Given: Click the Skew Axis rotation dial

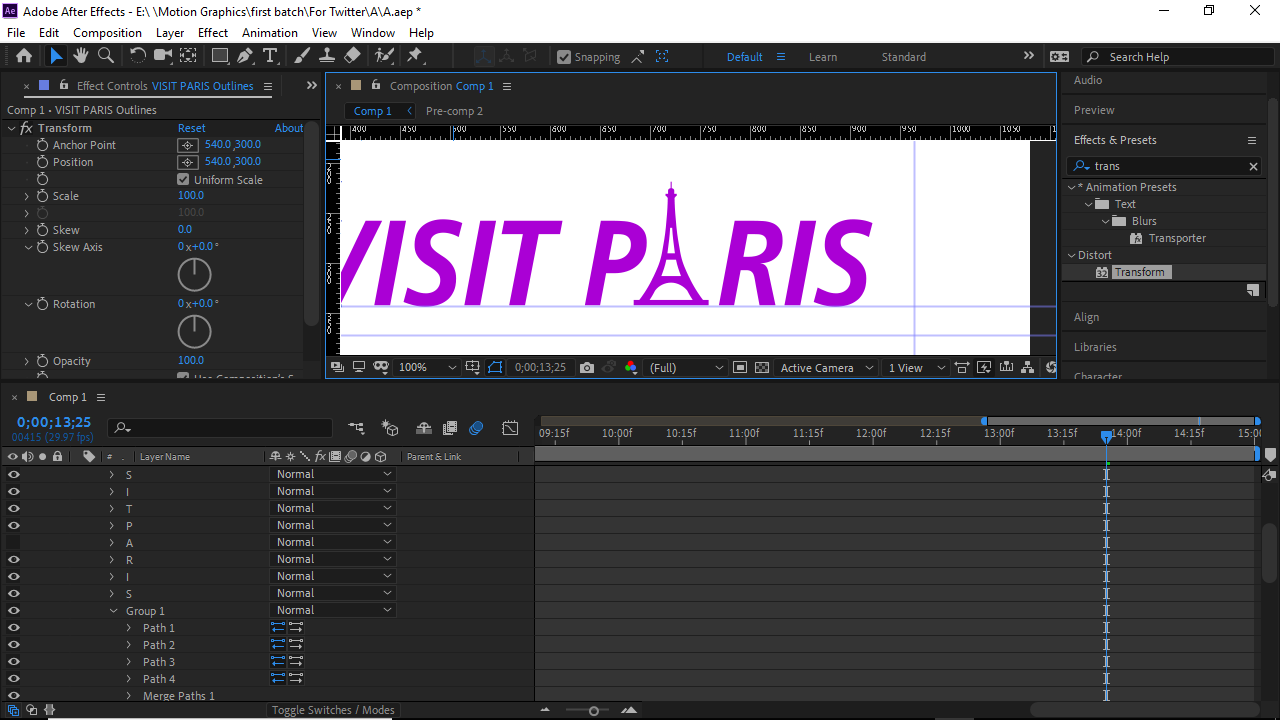Looking at the screenshot, I should 194,274.
